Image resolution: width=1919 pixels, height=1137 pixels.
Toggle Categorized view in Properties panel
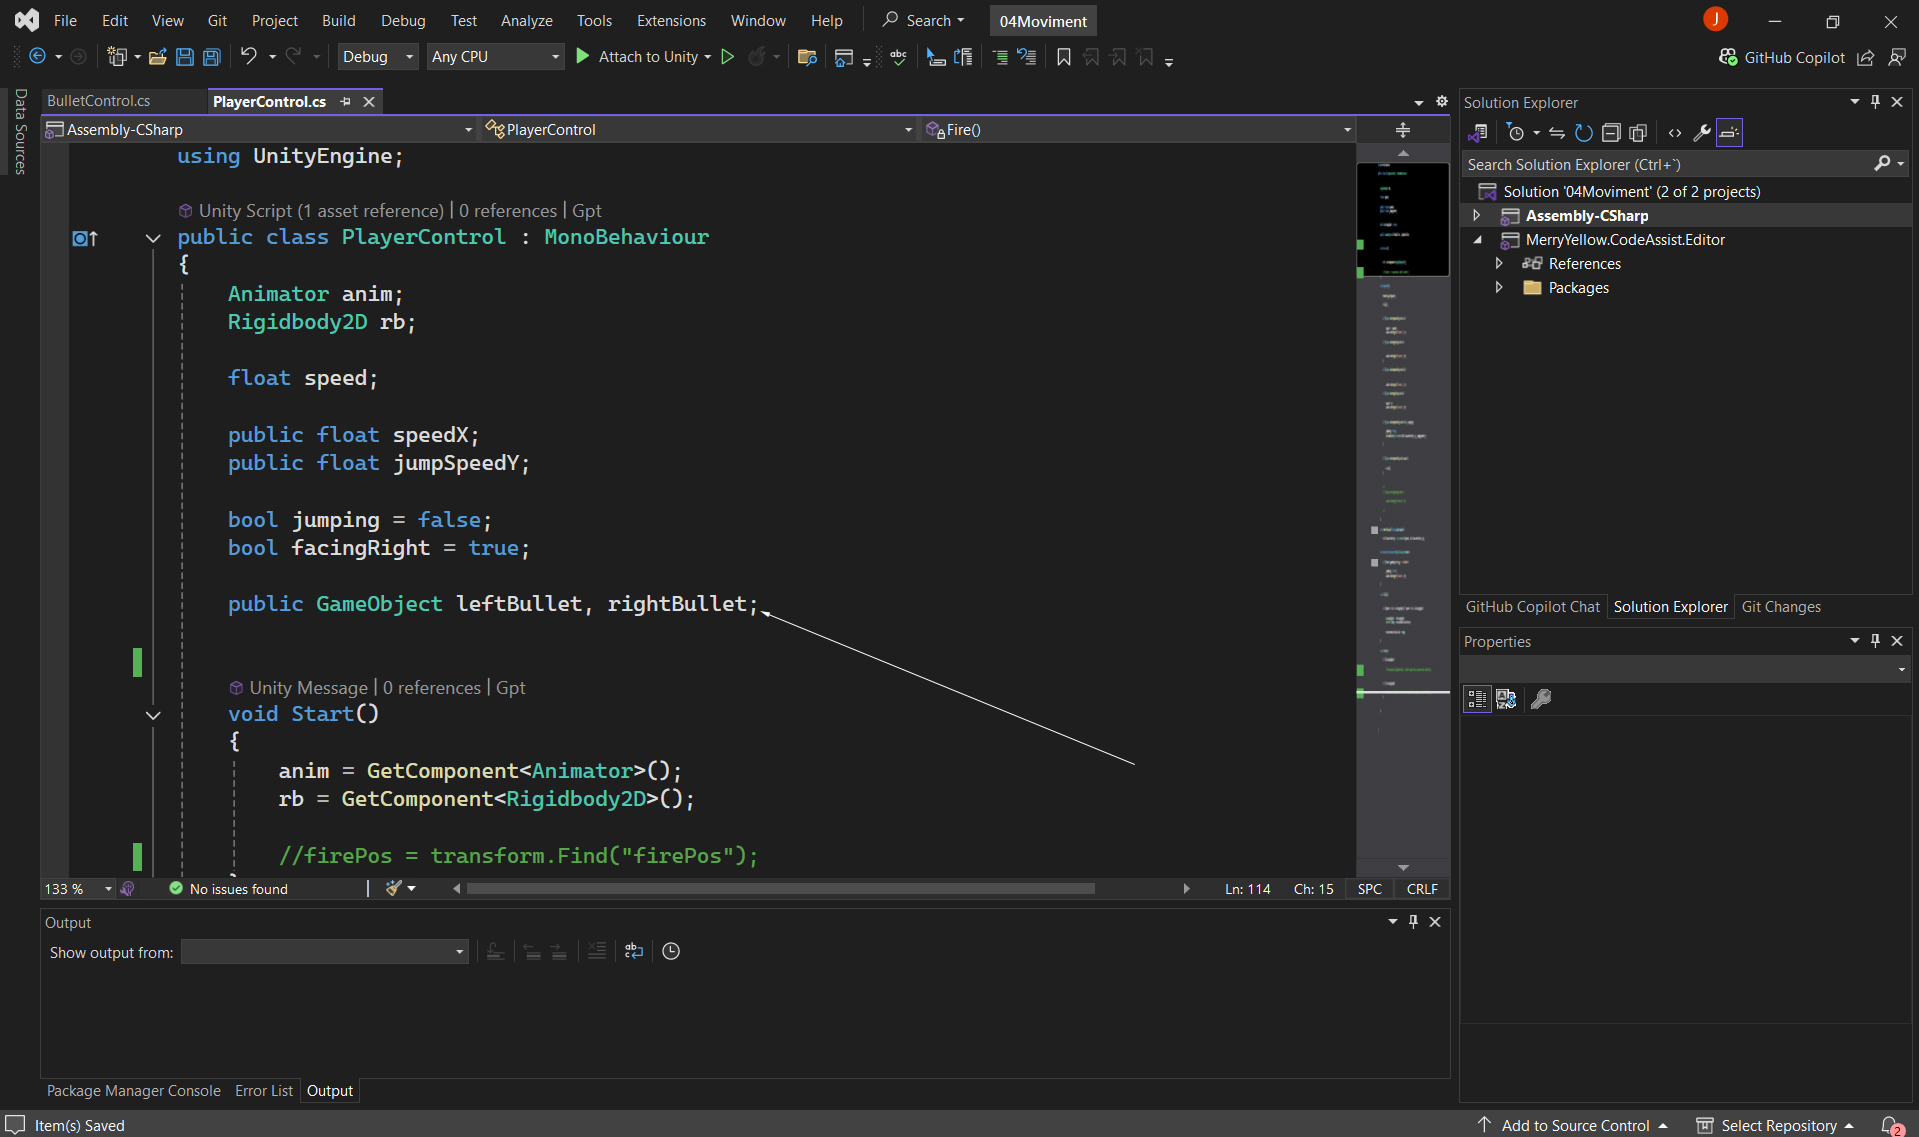coord(1477,699)
